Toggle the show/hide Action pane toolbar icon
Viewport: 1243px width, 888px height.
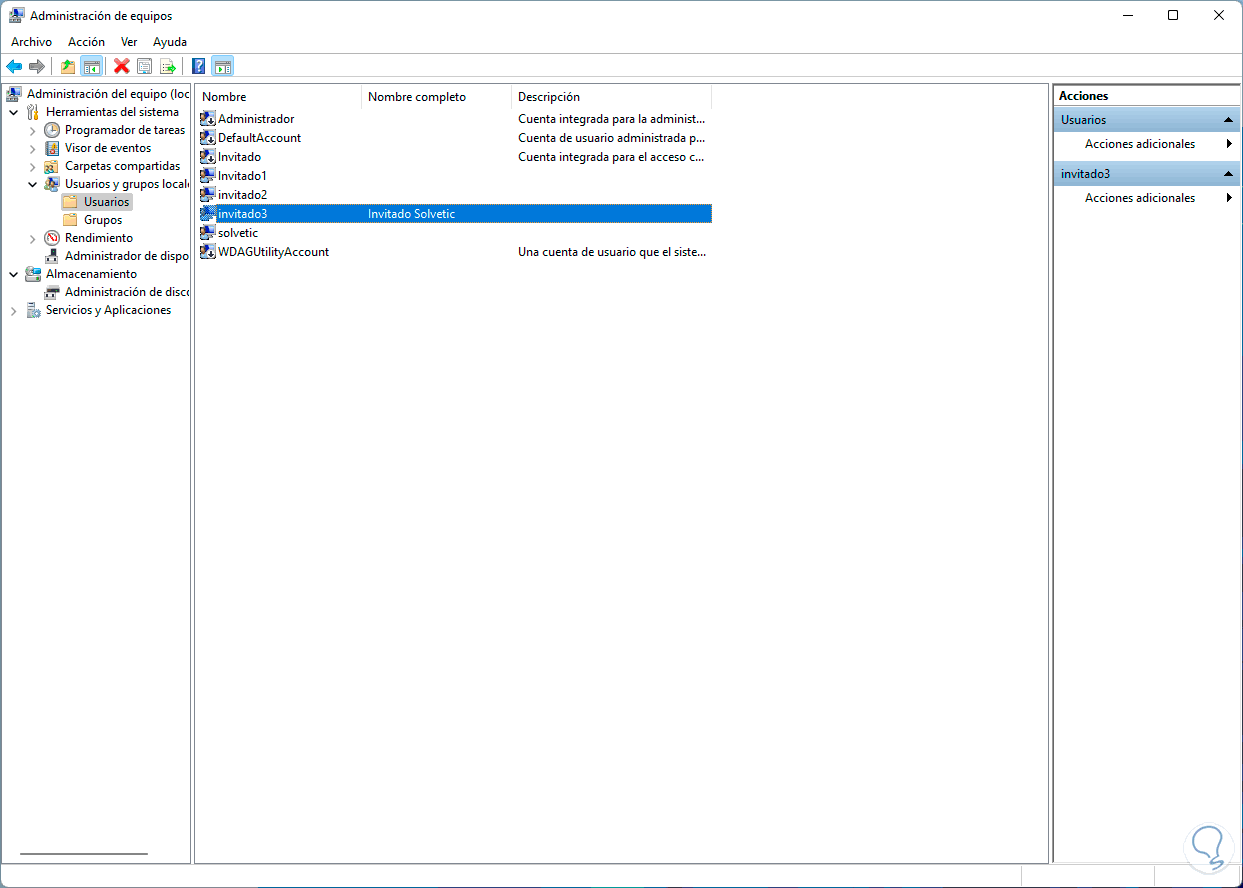223,67
